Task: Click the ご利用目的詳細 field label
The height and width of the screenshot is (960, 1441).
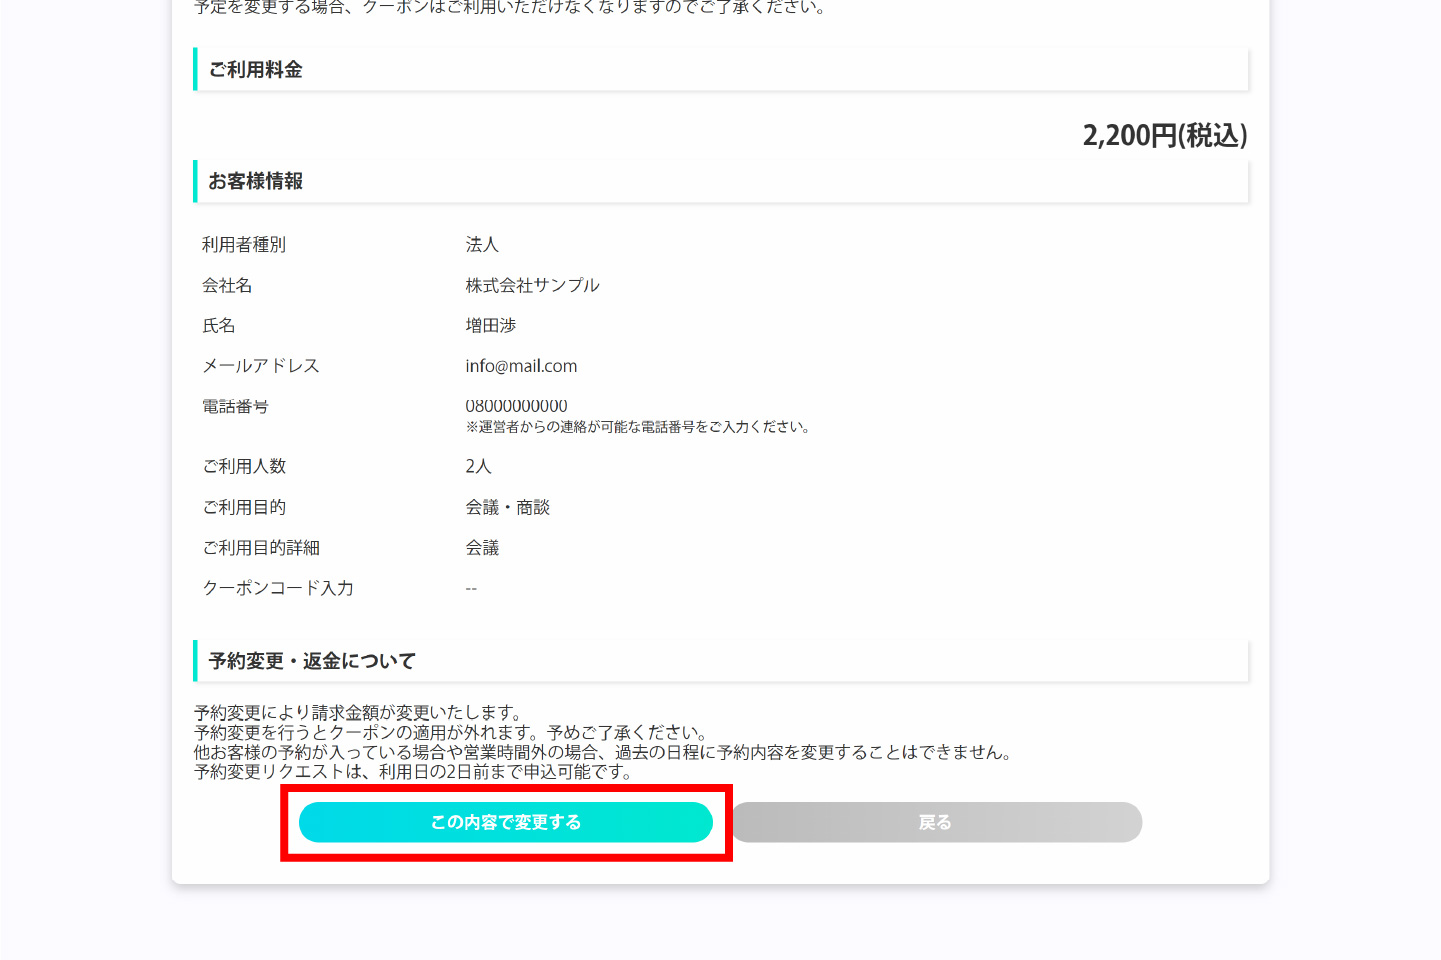Action: (x=261, y=548)
